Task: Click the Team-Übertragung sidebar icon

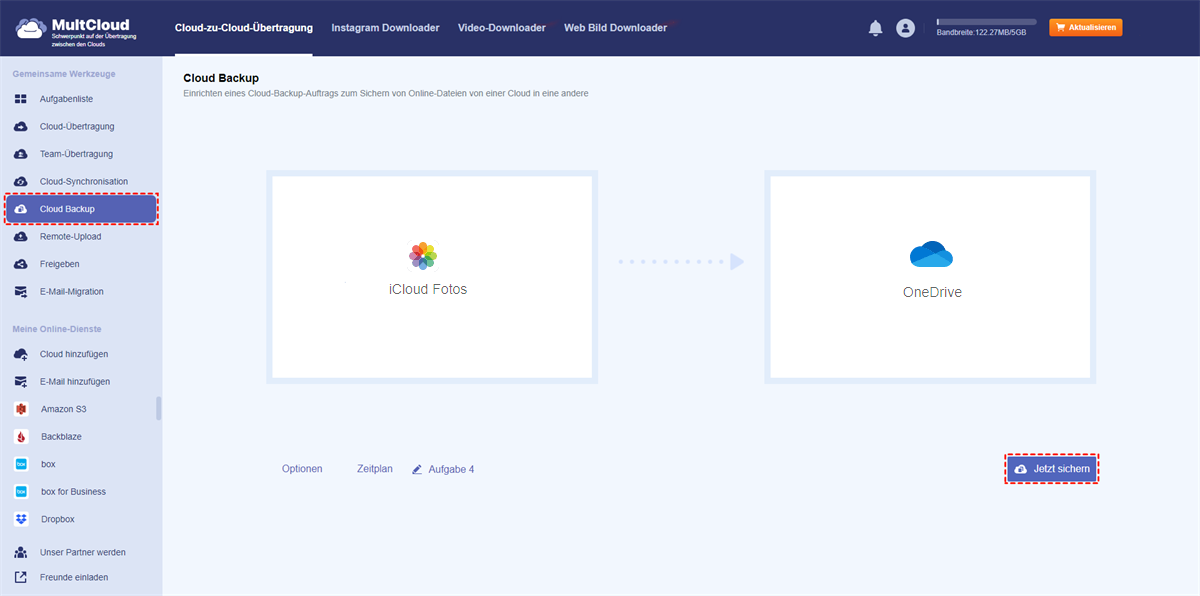Action: click(x=21, y=154)
